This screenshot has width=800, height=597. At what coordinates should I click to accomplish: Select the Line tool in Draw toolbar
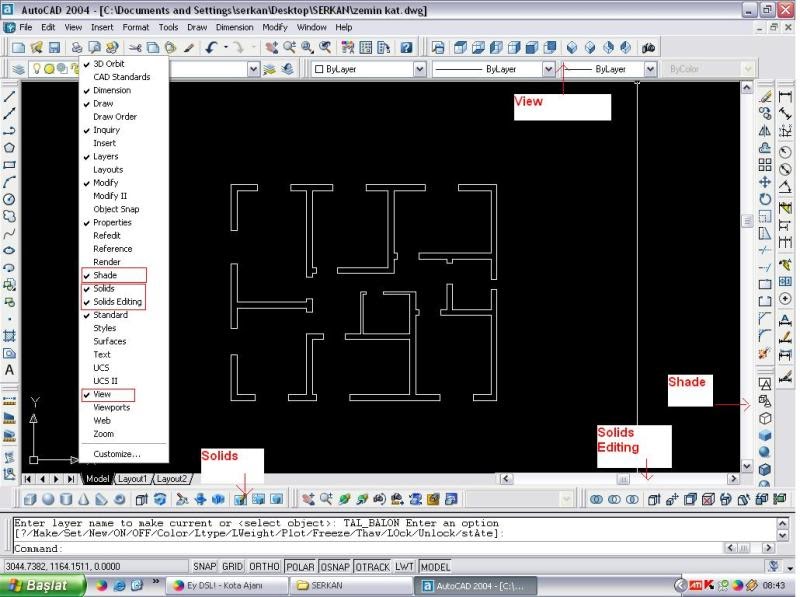click(9, 96)
